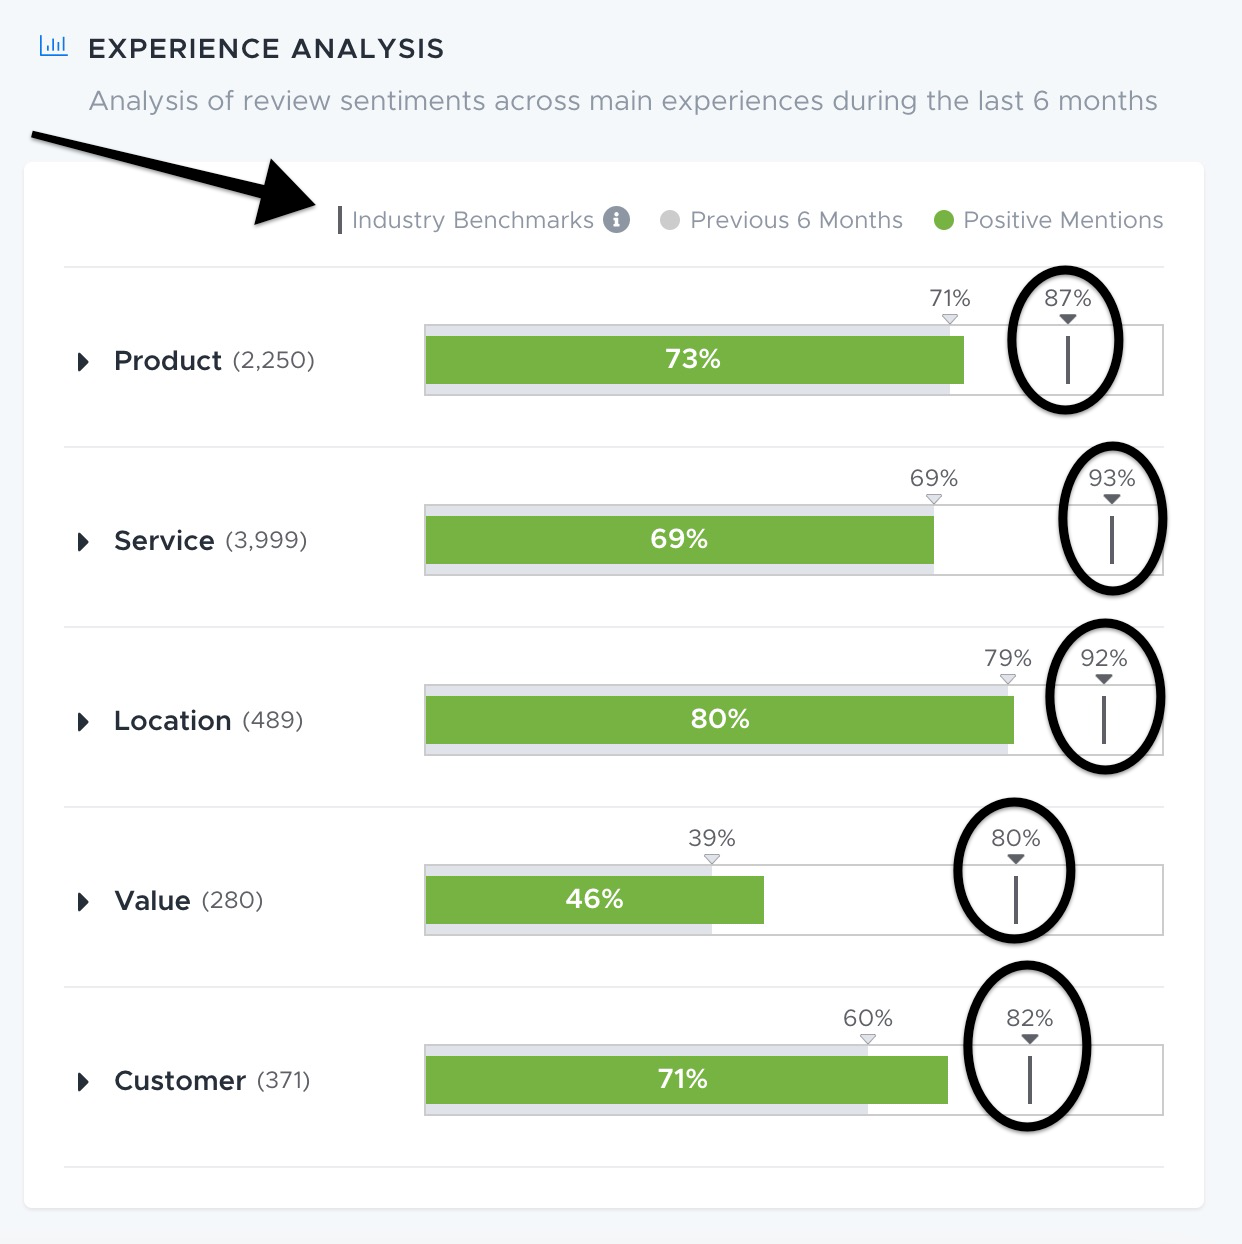This screenshot has width=1242, height=1244.
Task: Click the green 46% Value bar
Action: coord(595,900)
